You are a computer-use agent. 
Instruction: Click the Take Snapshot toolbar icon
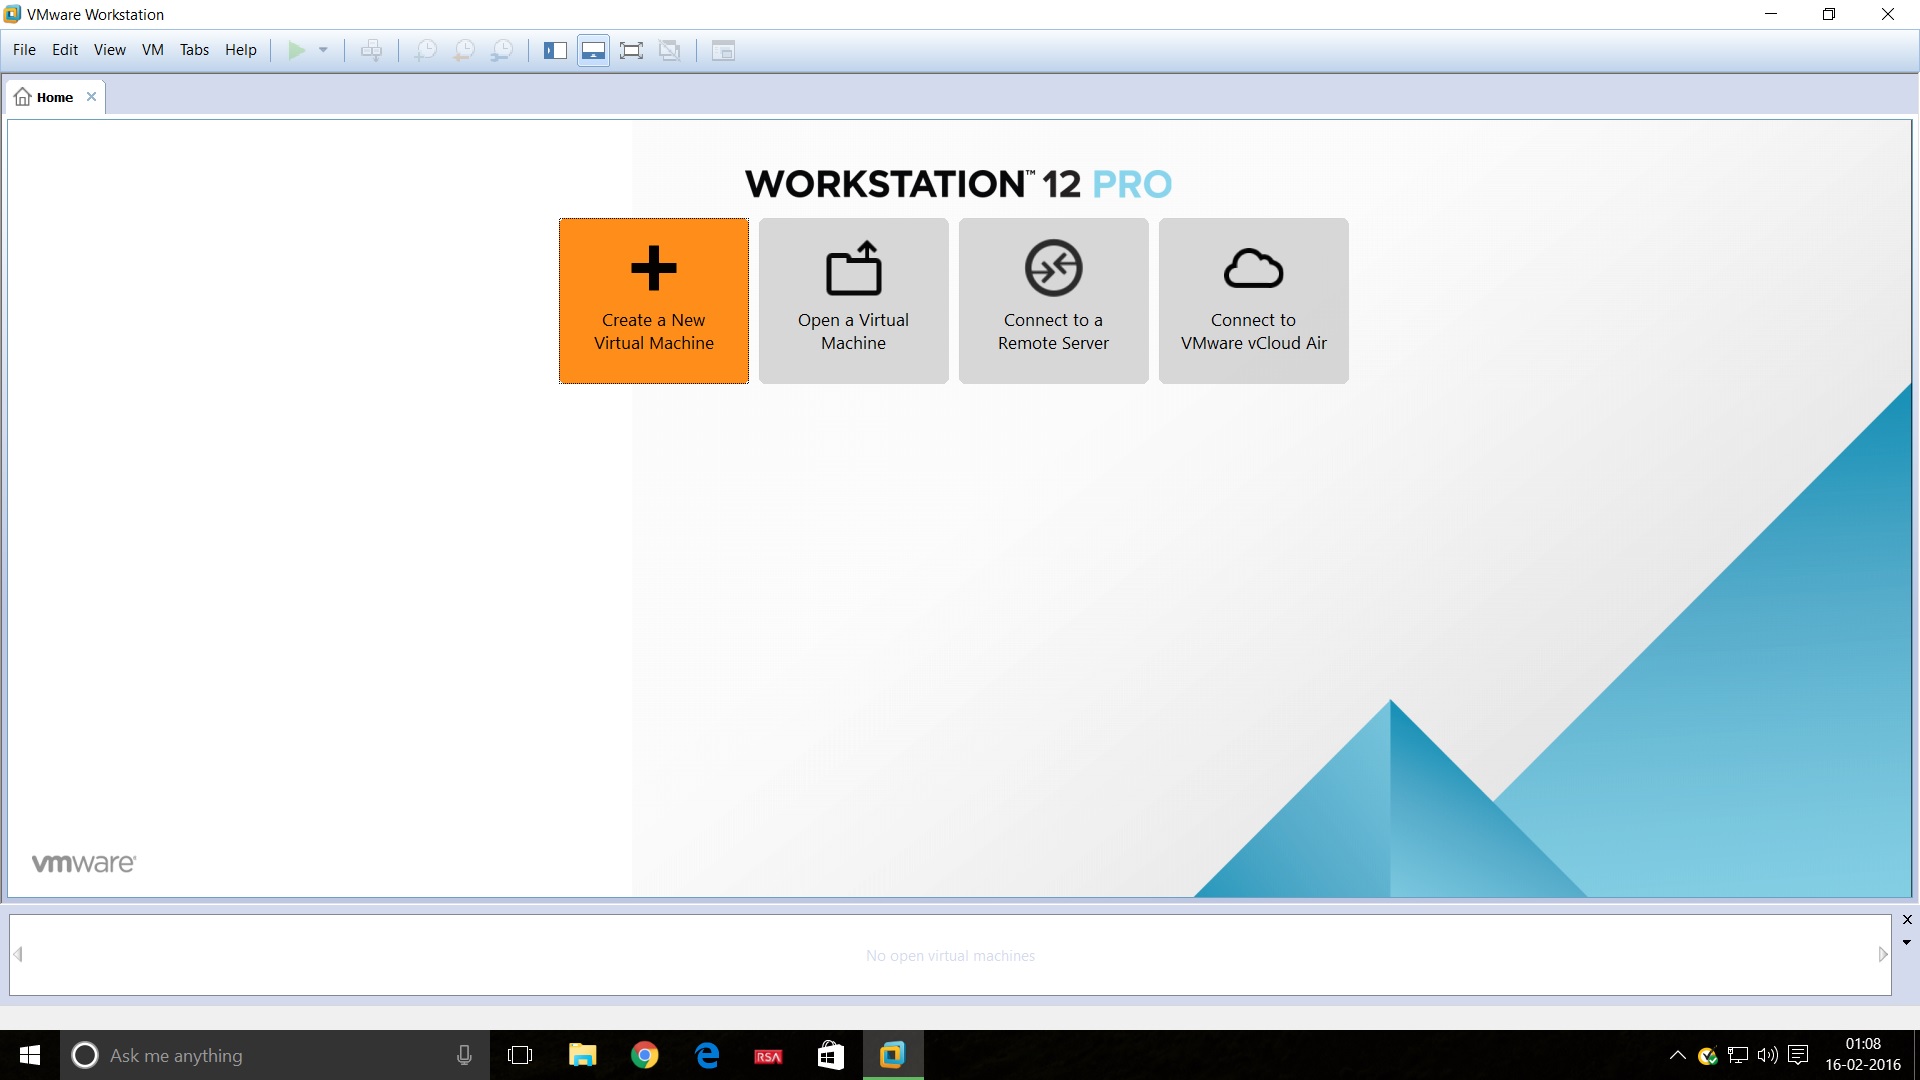pos(425,50)
